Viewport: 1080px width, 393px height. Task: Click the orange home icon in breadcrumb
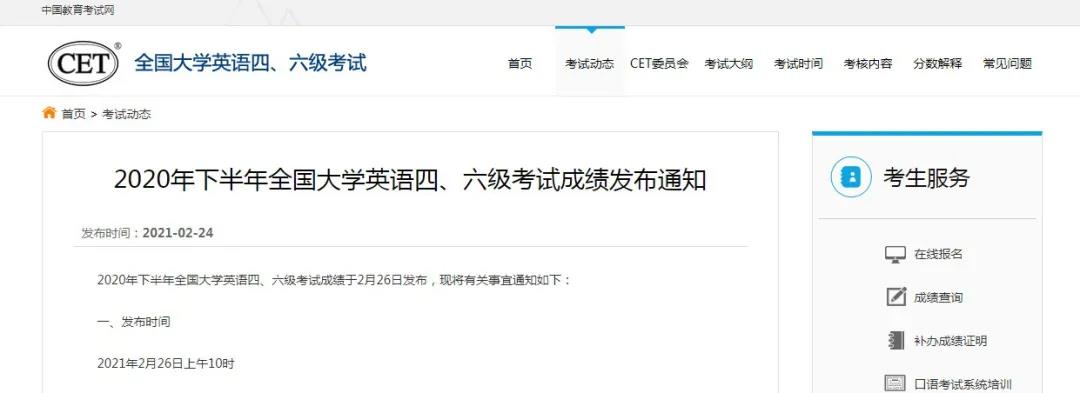49,113
